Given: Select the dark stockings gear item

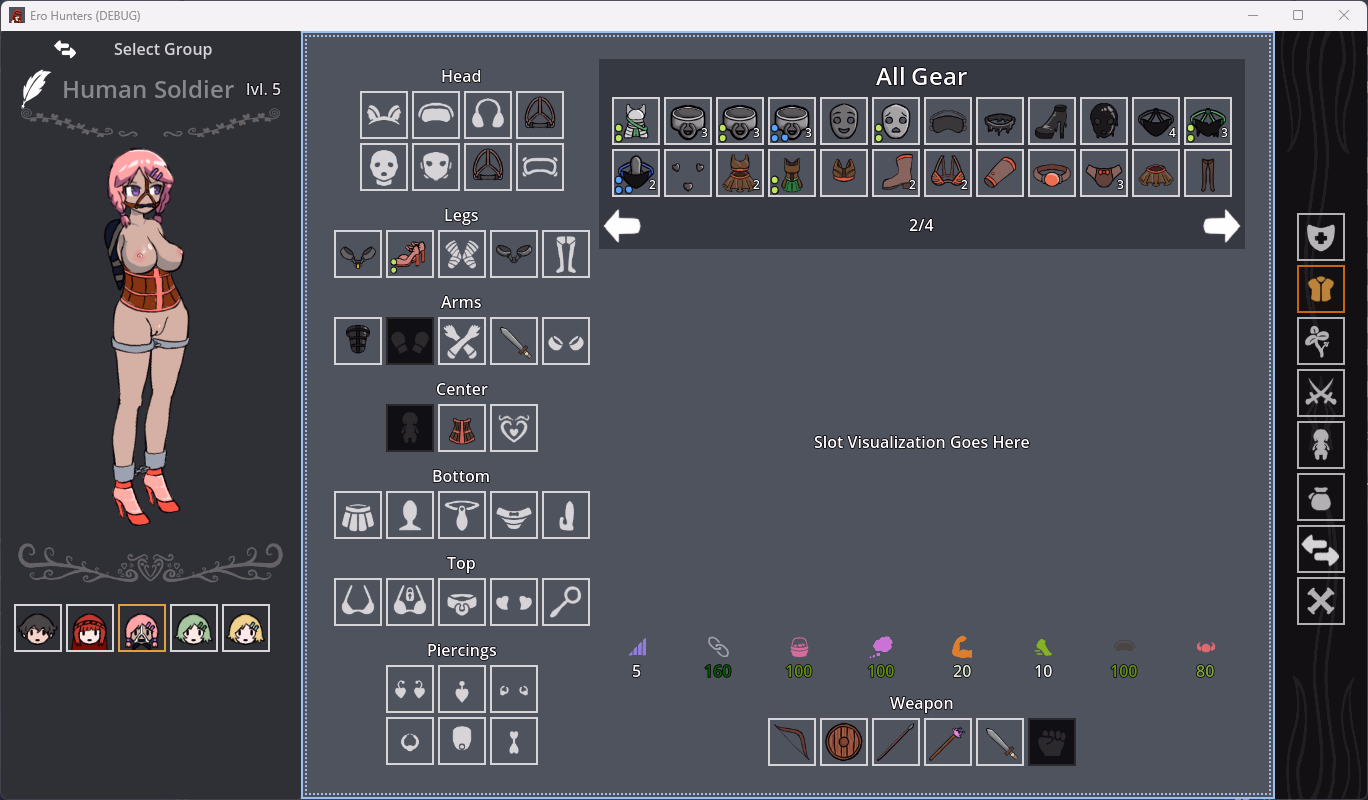Looking at the screenshot, I should coord(1208,173).
